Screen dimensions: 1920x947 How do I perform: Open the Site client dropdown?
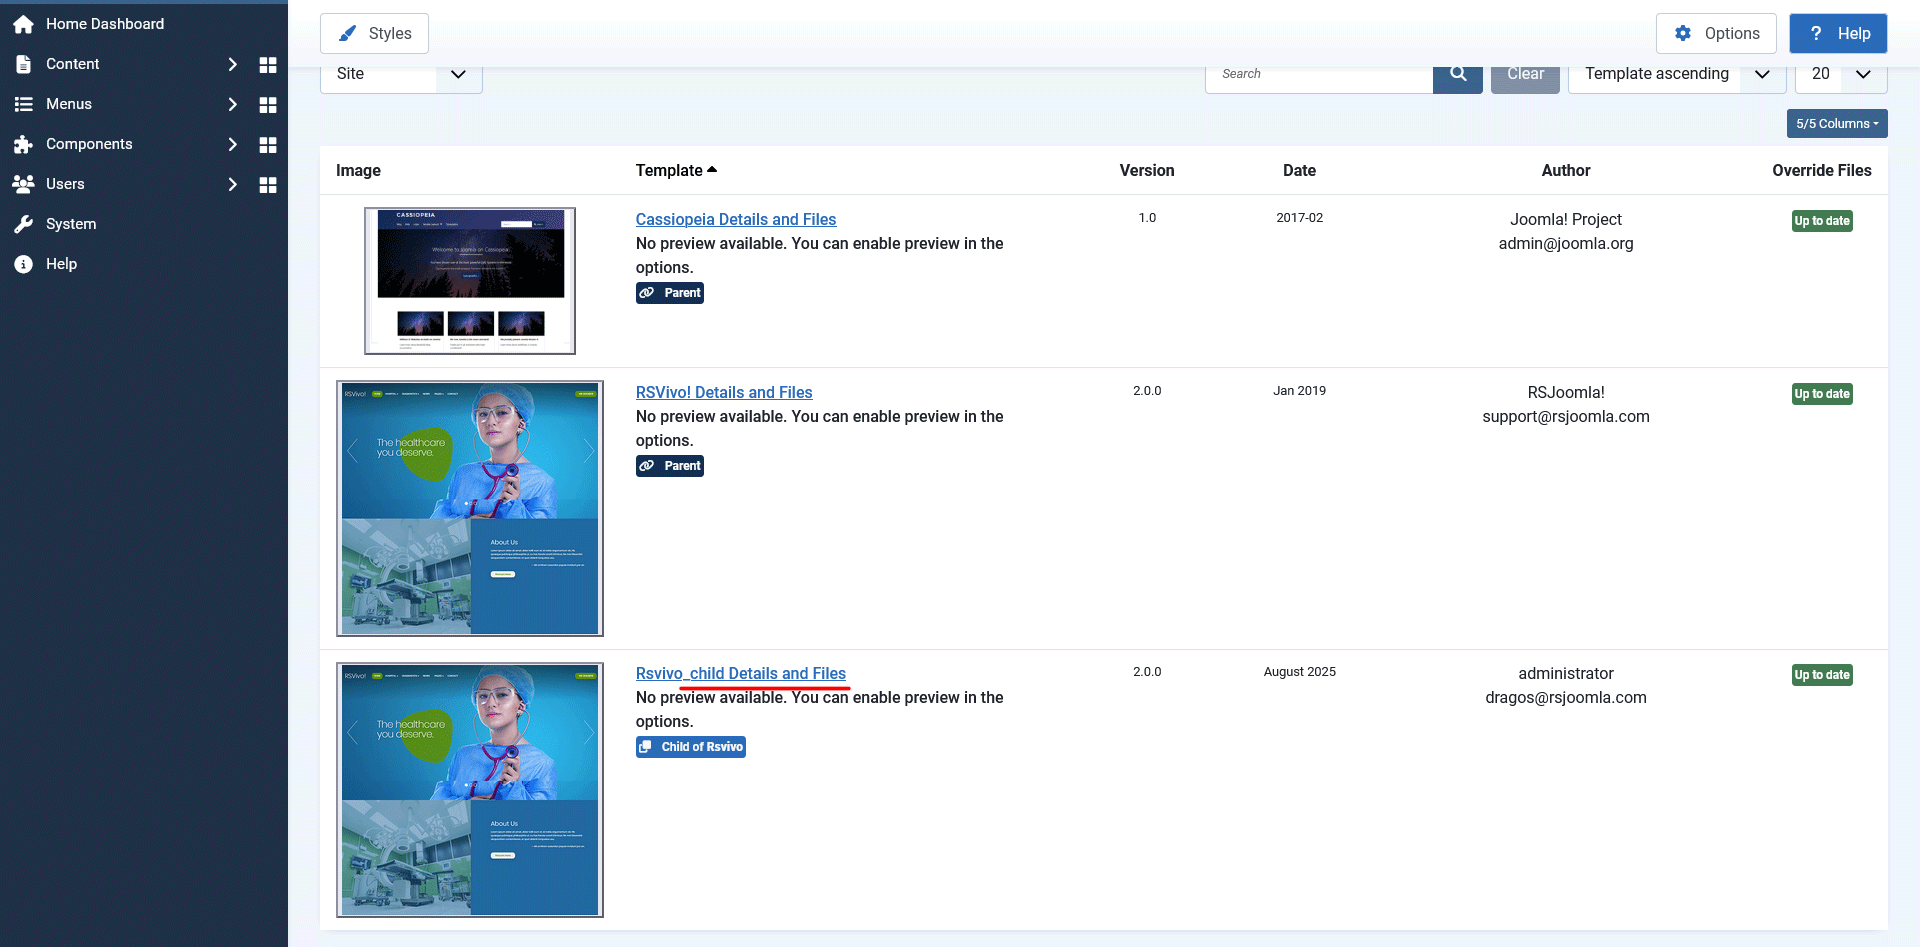click(401, 75)
